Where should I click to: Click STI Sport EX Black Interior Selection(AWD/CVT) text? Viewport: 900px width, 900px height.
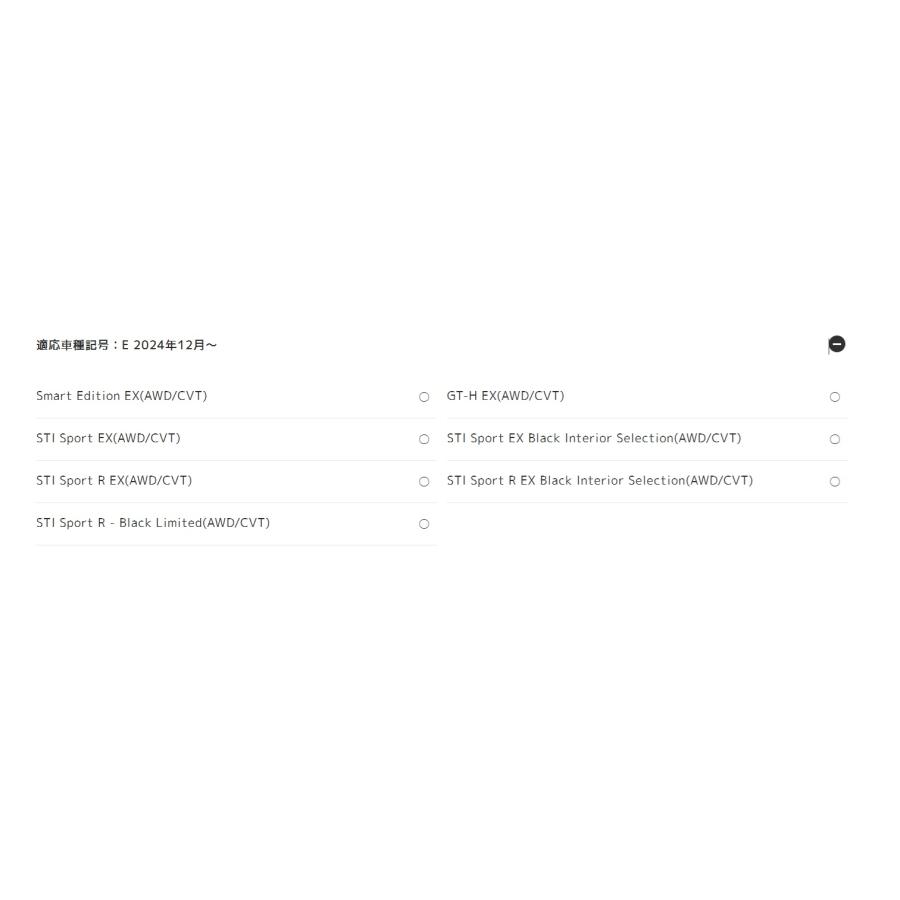tap(594, 439)
